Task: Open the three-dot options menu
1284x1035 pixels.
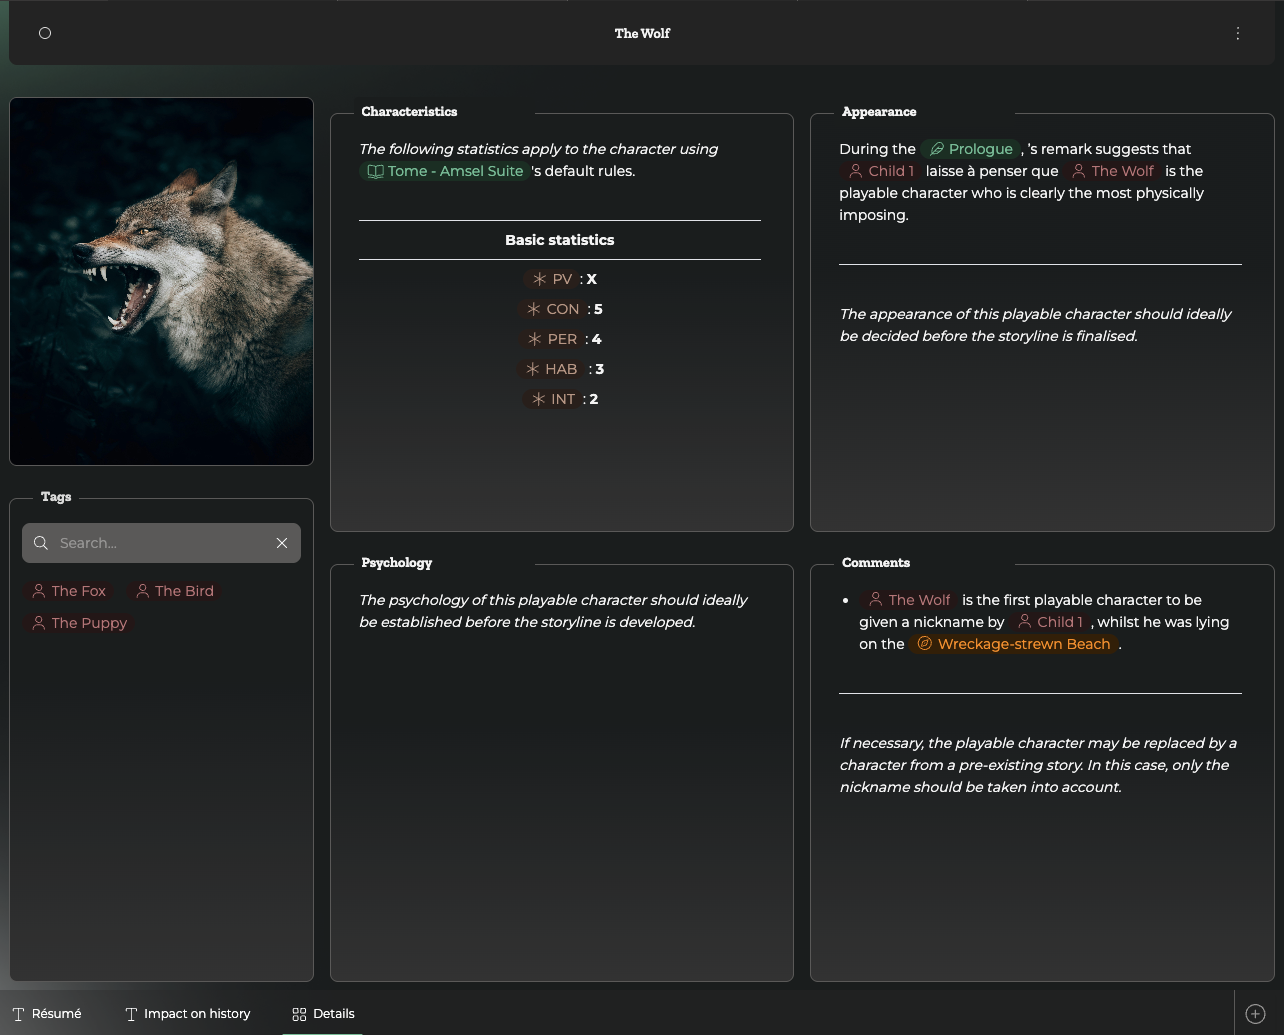Action: (1238, 33)
